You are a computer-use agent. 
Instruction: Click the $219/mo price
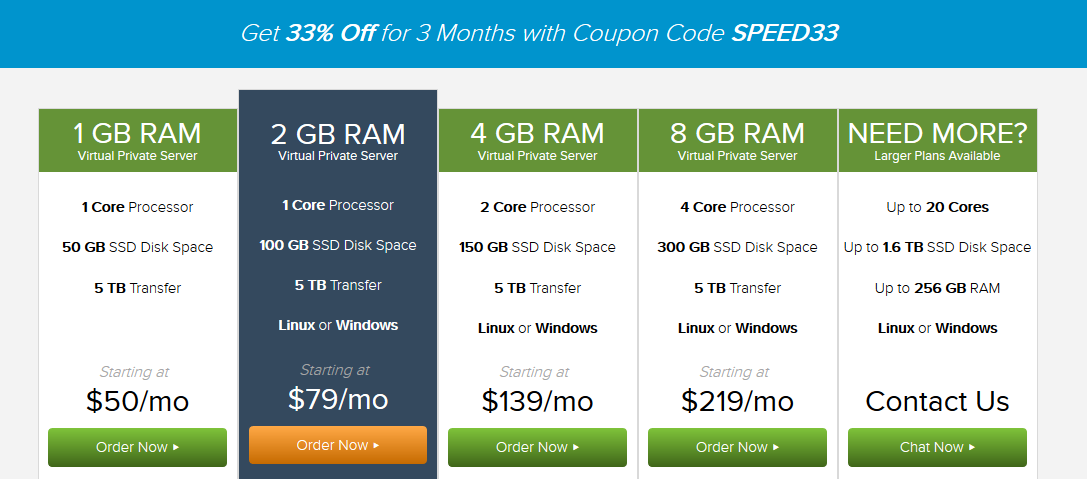[x=737, y=402]
